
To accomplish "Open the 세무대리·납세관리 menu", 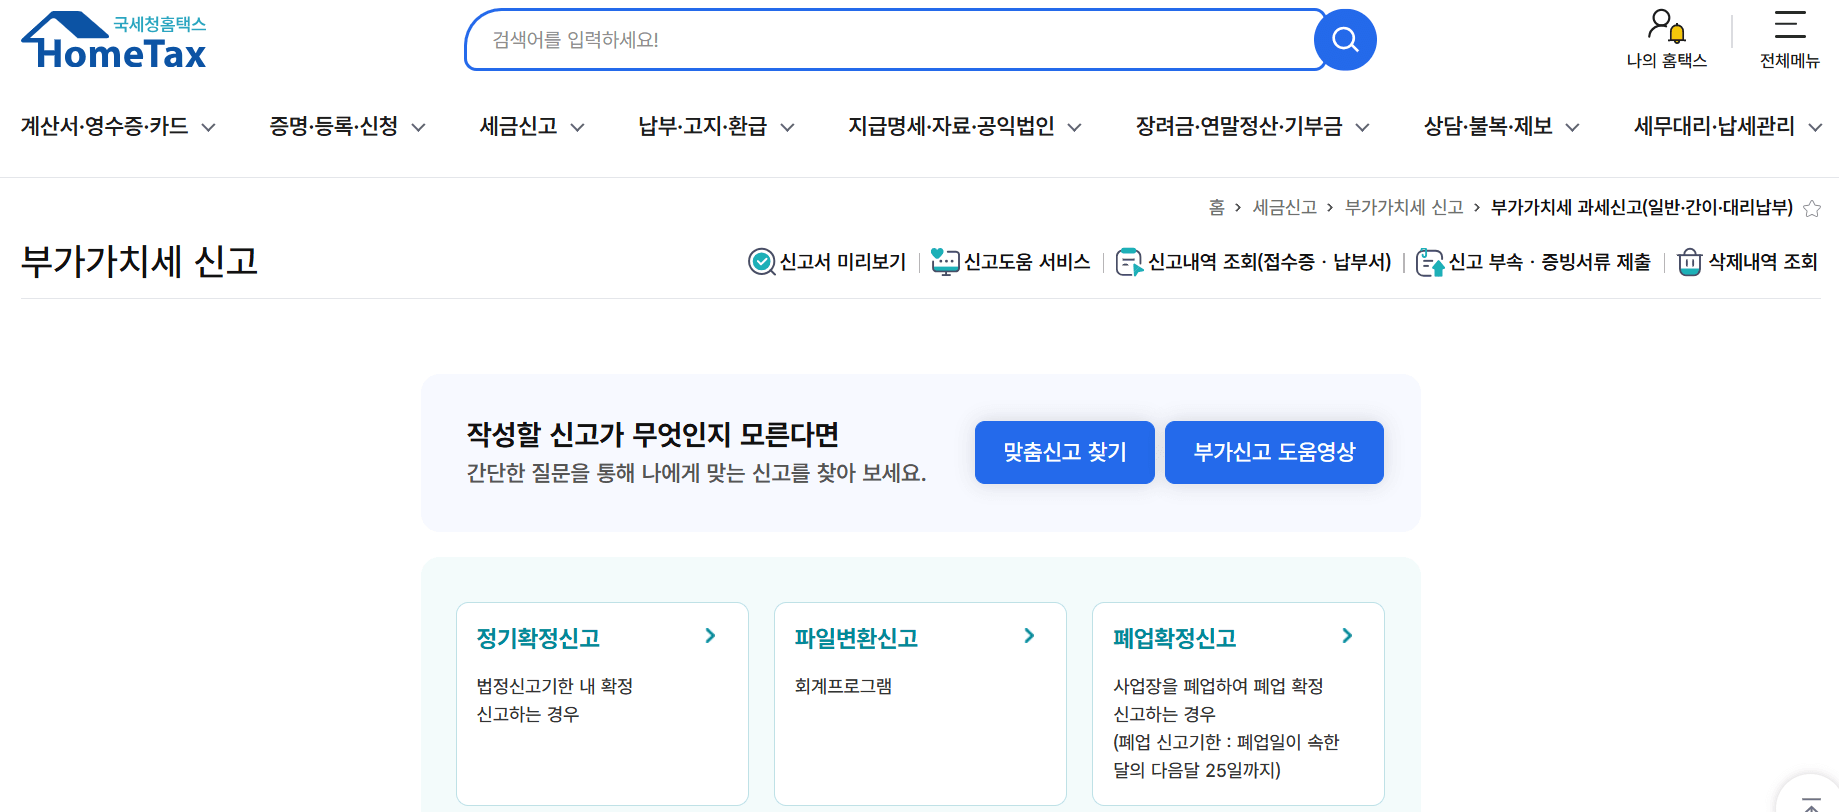I will point(1714,126).
